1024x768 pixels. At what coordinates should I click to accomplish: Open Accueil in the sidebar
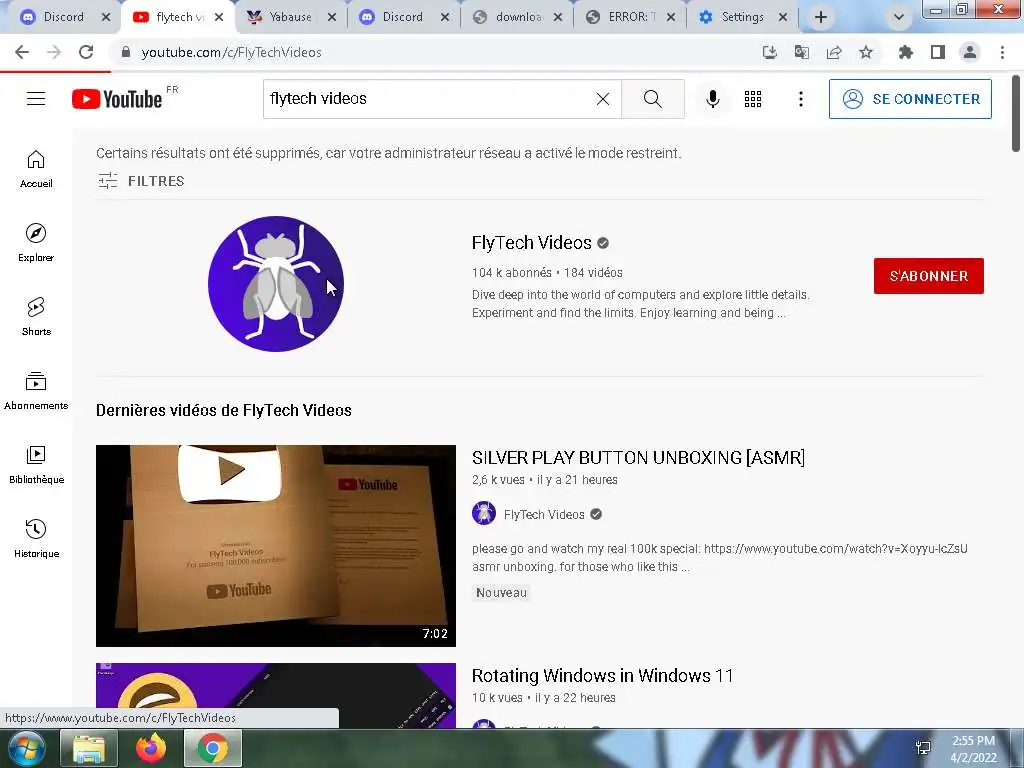pos(36,169)
